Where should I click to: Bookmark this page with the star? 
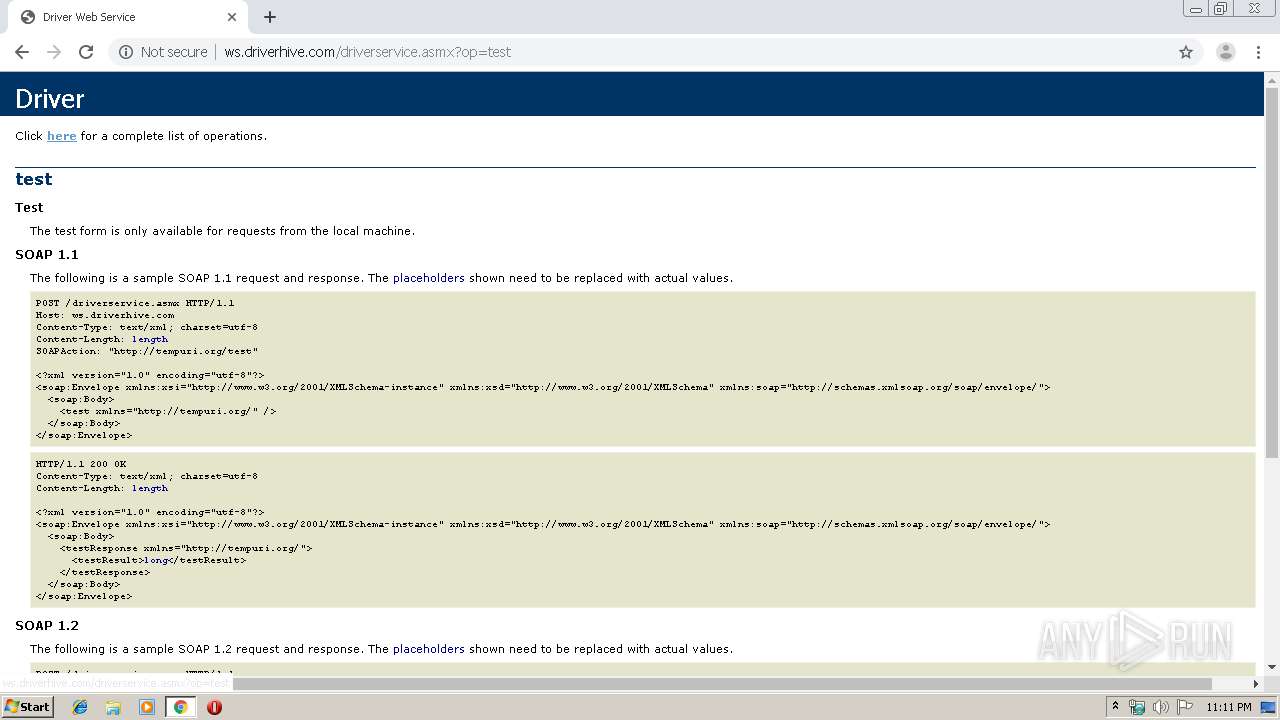click(x=1186, y=52)
